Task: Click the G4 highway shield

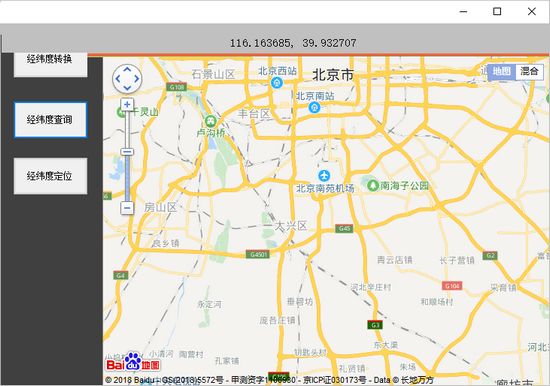Action: tap(121, 275)
